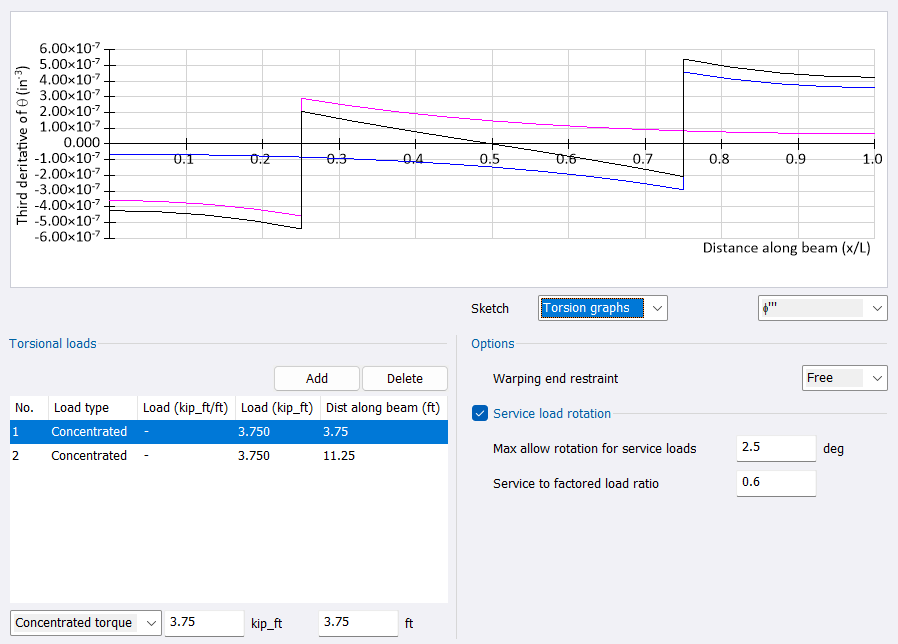Click the torque value field in kip_ft
The image size is (898, 644).
[204, 622]
